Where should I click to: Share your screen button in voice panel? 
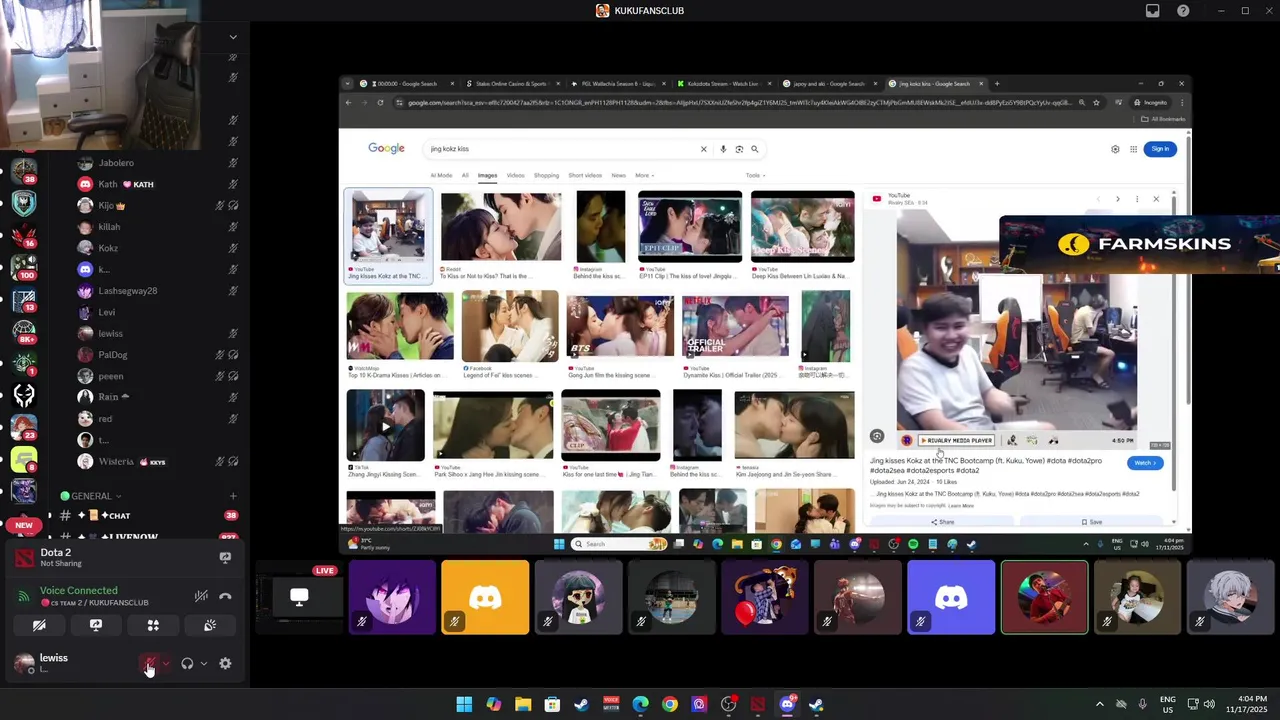[96, 625]
